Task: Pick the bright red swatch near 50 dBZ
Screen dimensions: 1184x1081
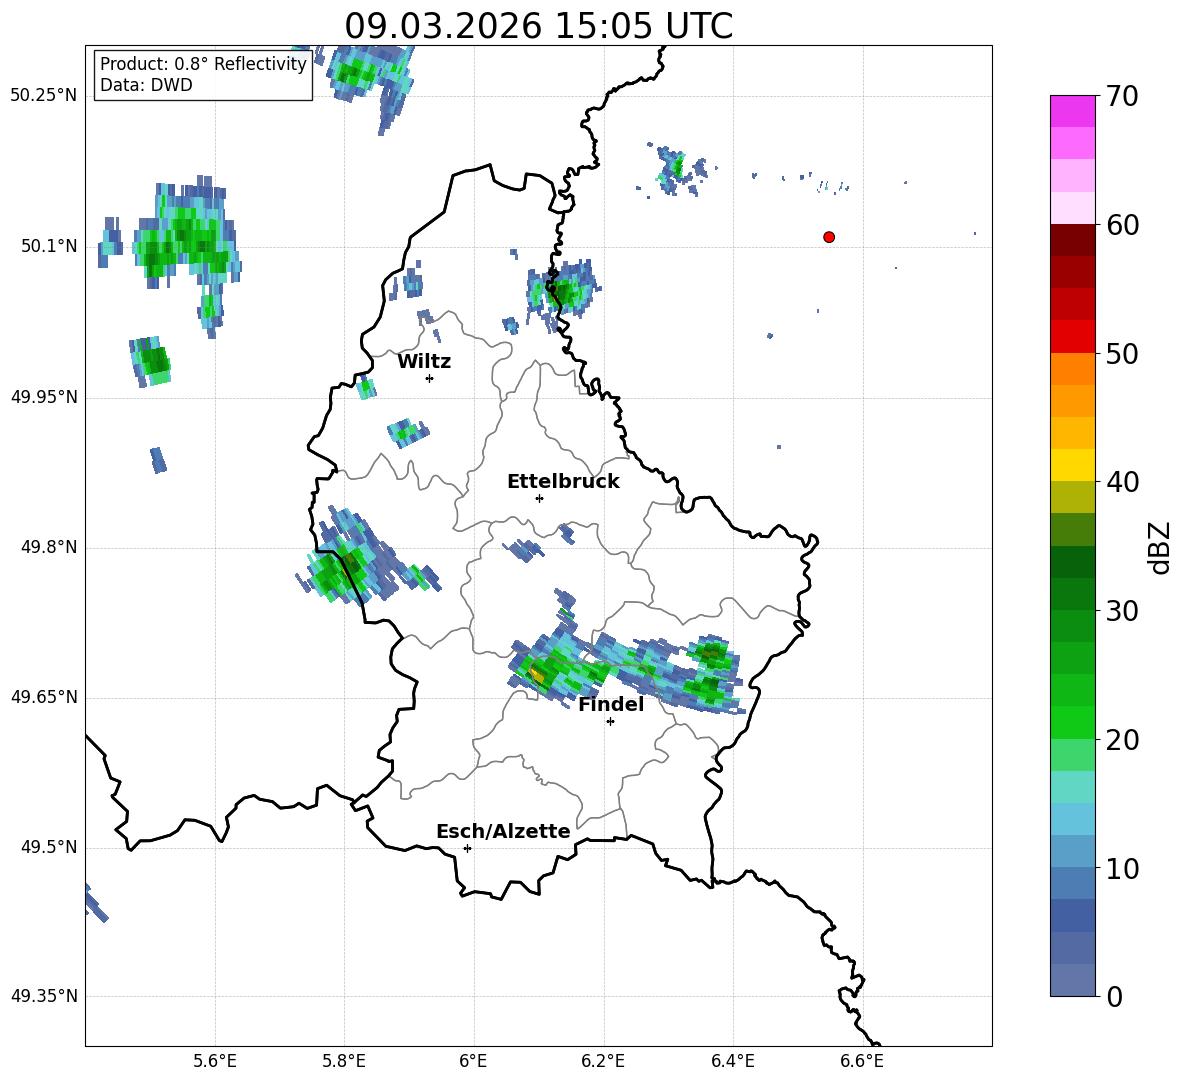Action: pos(1072,336)
